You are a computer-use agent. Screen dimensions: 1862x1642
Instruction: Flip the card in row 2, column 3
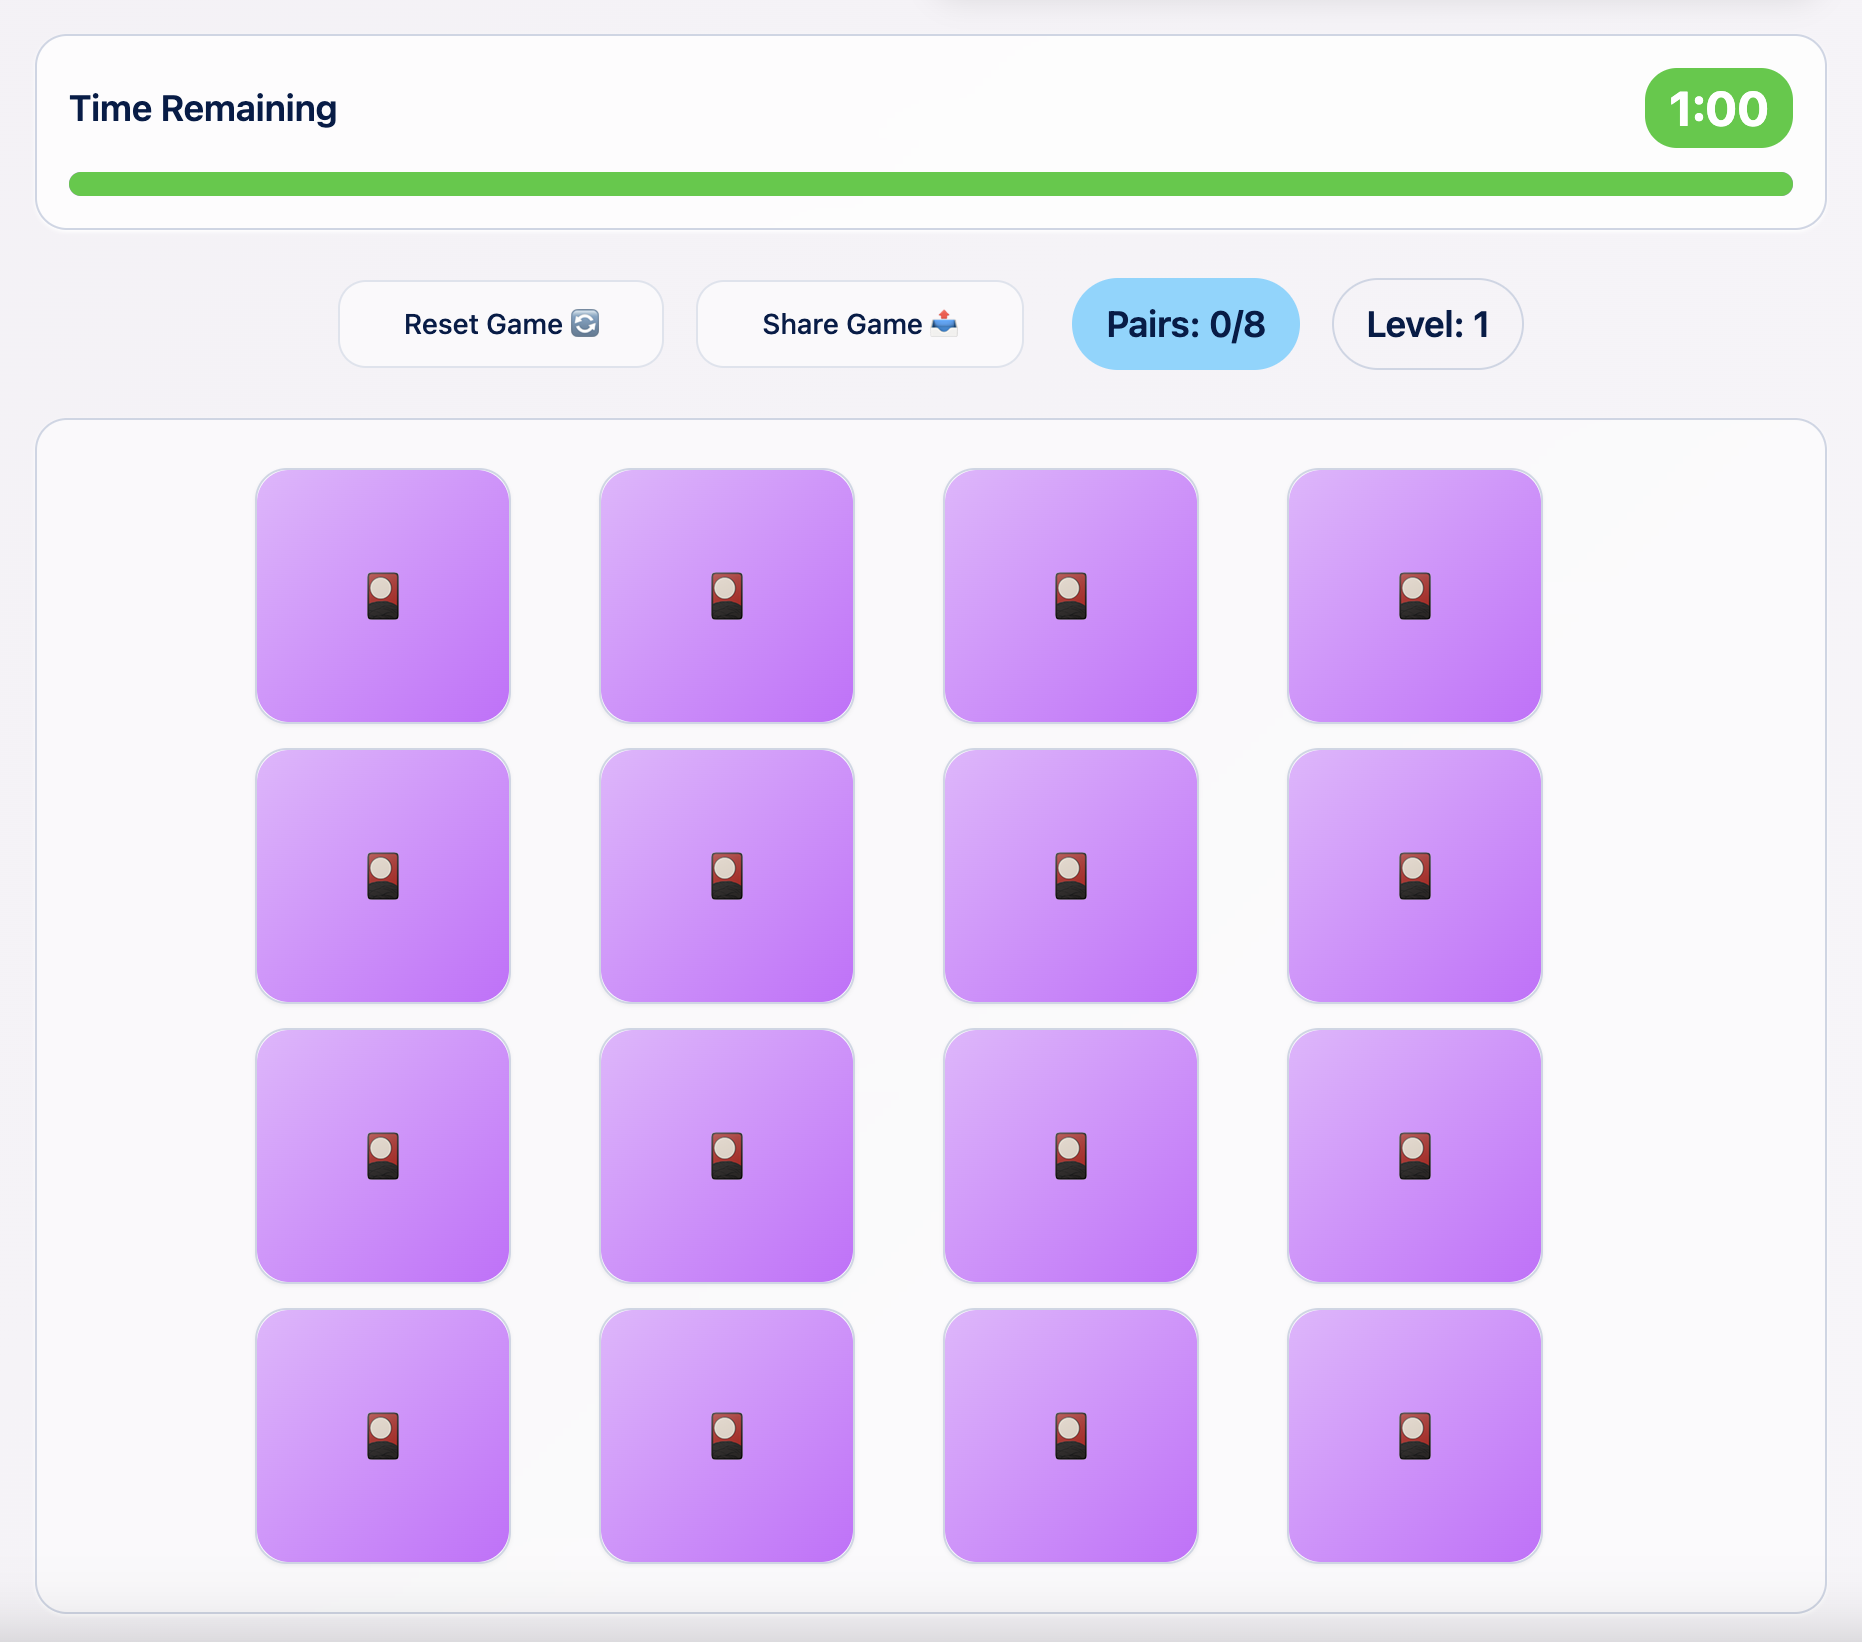(1071, 876)
